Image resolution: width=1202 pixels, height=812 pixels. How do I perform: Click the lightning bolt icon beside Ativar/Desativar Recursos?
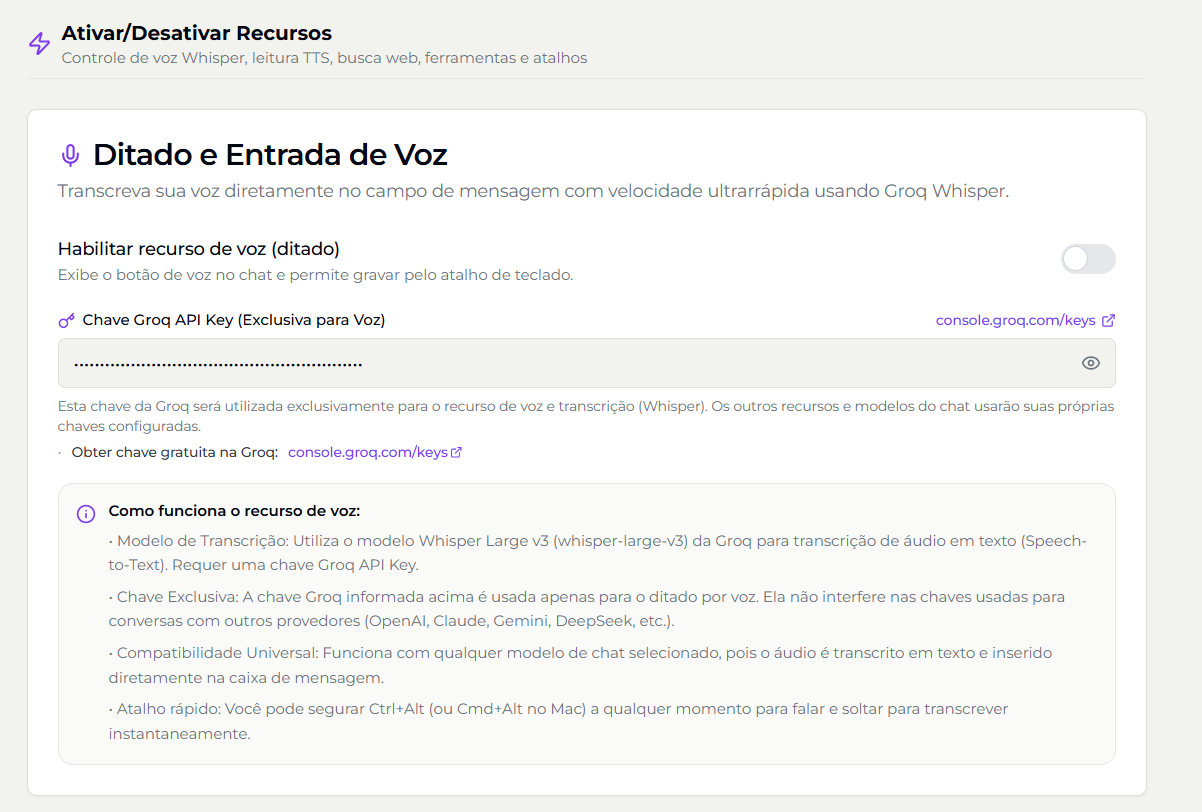[x=39, y=44]
